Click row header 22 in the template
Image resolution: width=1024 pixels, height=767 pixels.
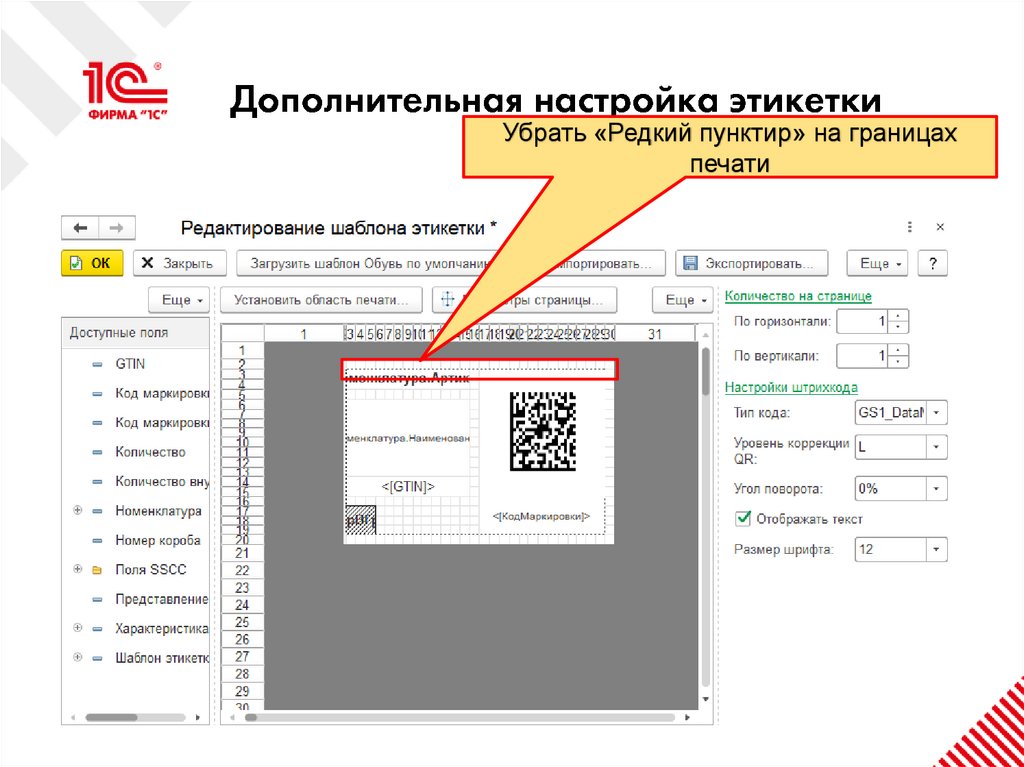[242, 570]
